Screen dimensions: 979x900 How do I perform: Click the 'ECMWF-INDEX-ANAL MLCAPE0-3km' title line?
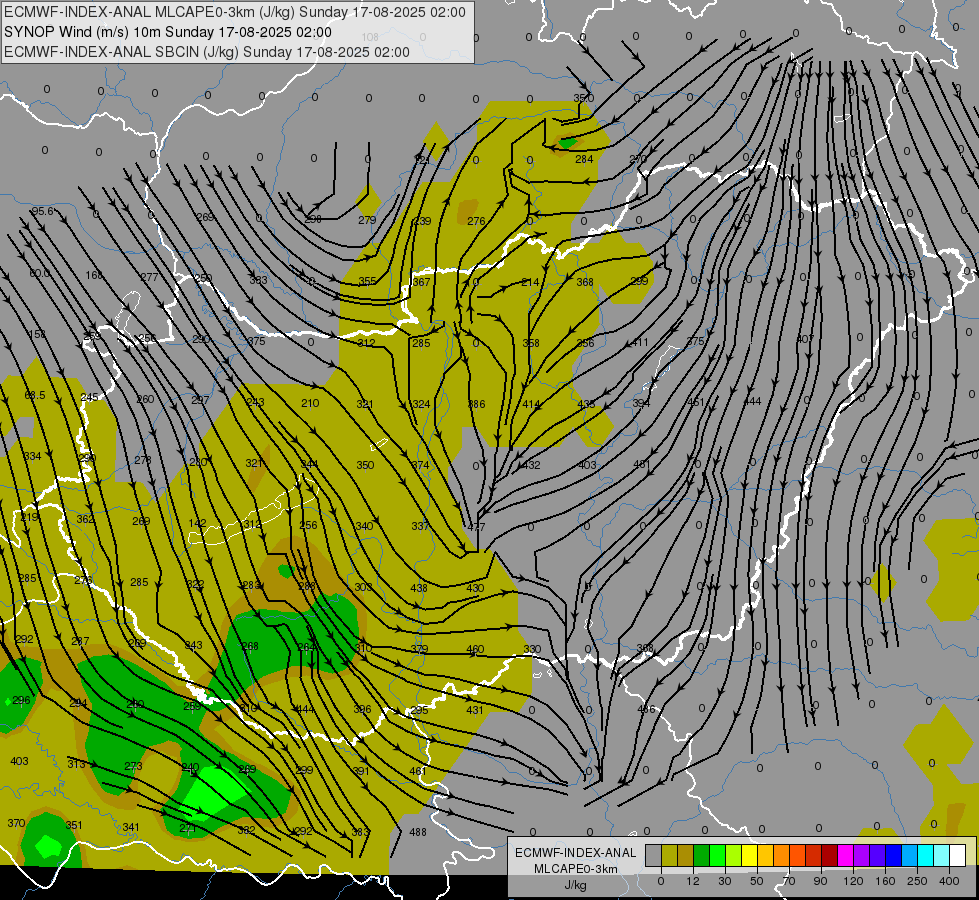click(235, 12)
